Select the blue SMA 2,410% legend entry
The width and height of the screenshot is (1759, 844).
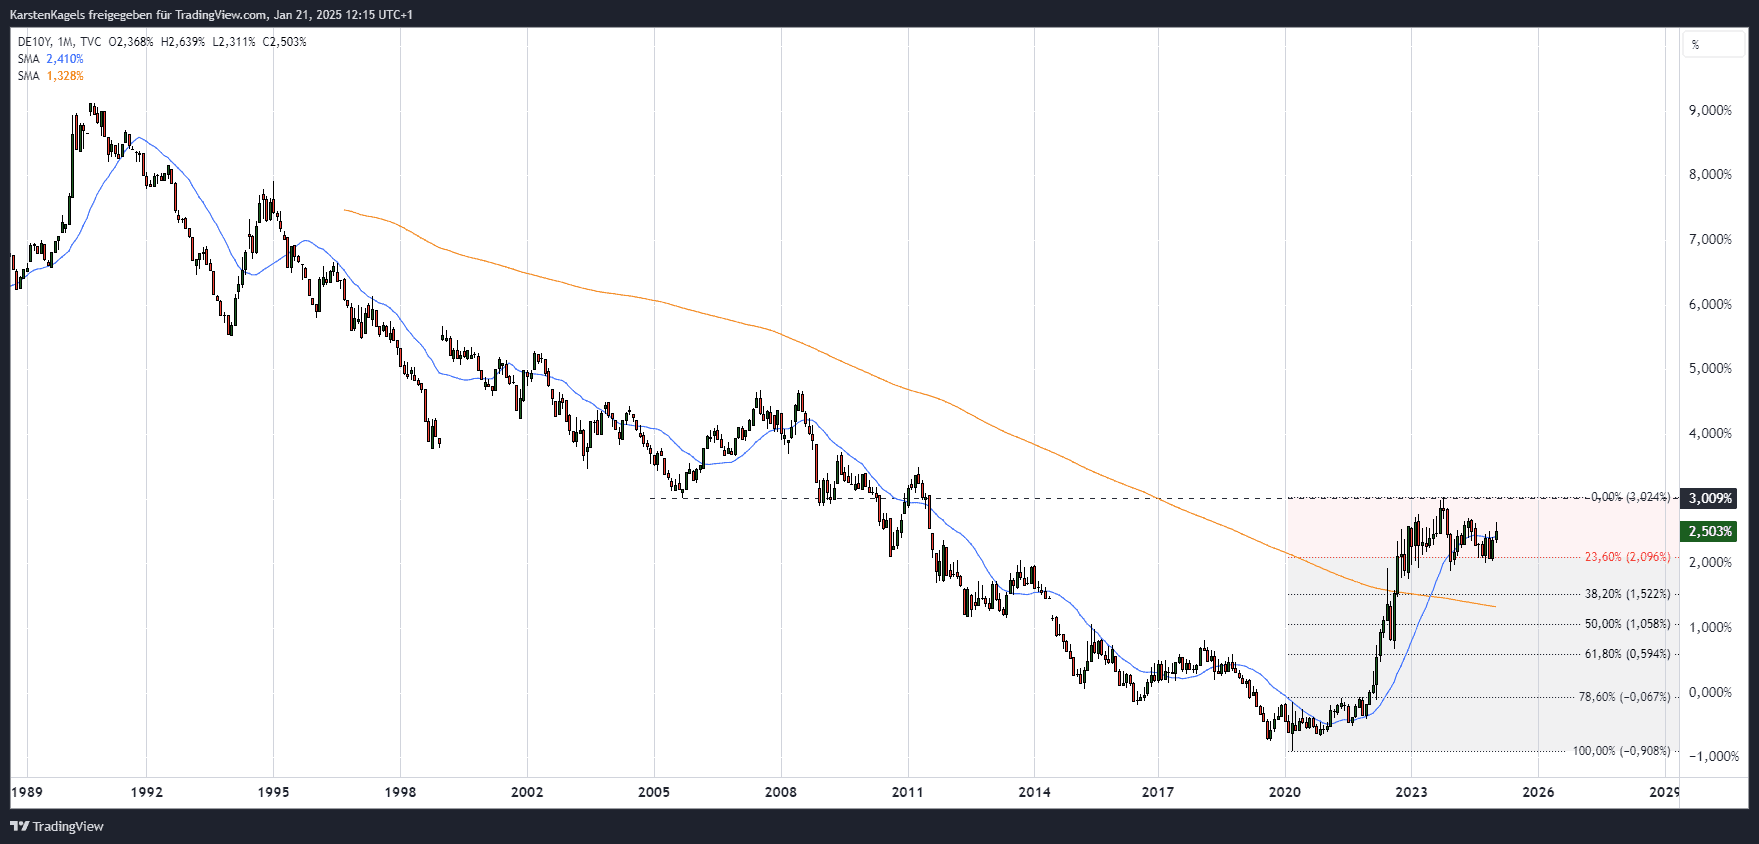[x=50, y=59]
